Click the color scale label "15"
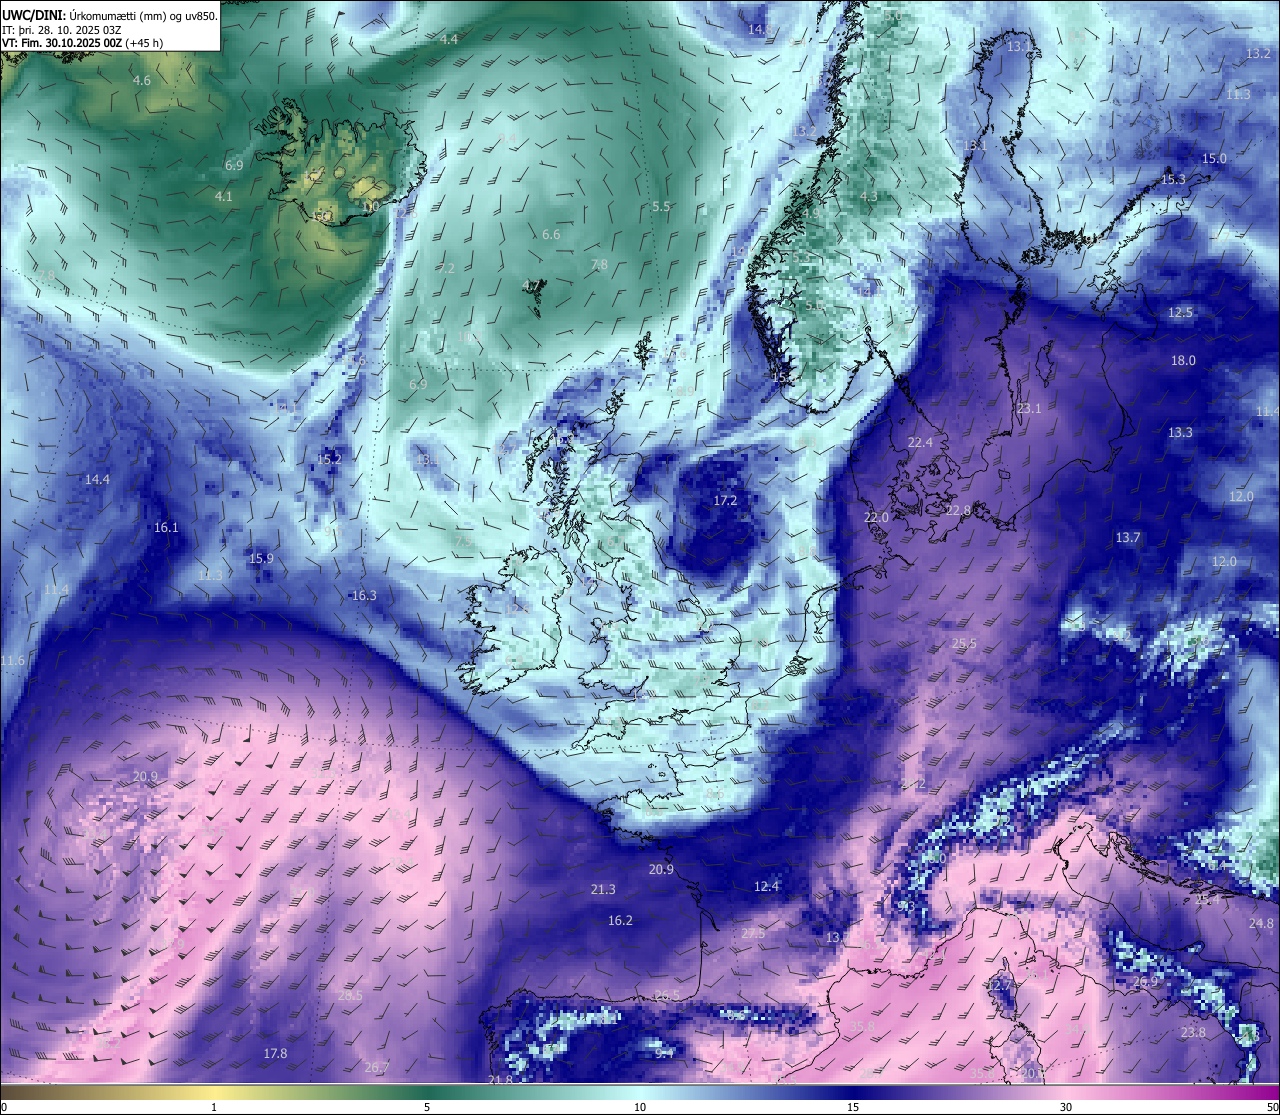Image resolution: width=1280 pixels, height=1115 pixels. [x=853, y=1107]
